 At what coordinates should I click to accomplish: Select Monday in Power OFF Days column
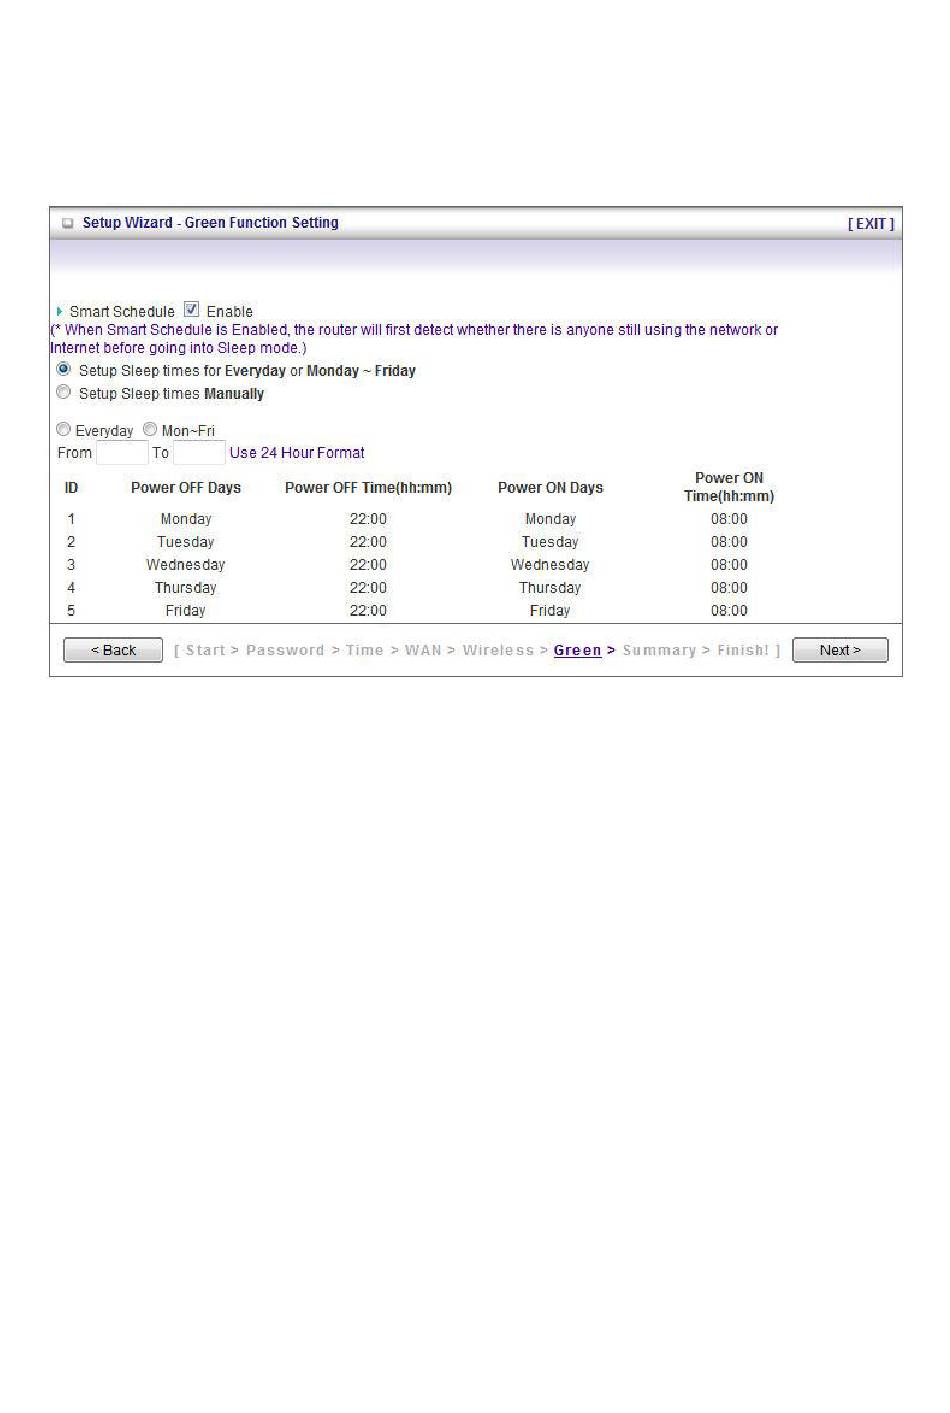pos(186,519)
